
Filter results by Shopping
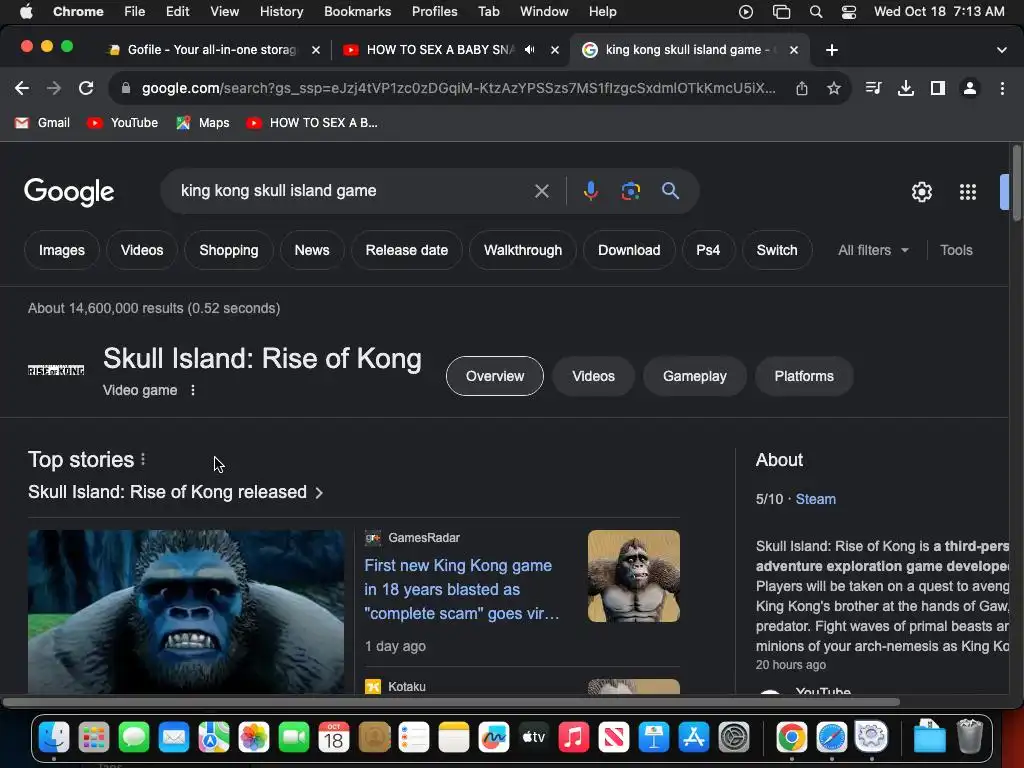(x=229, y=250)
